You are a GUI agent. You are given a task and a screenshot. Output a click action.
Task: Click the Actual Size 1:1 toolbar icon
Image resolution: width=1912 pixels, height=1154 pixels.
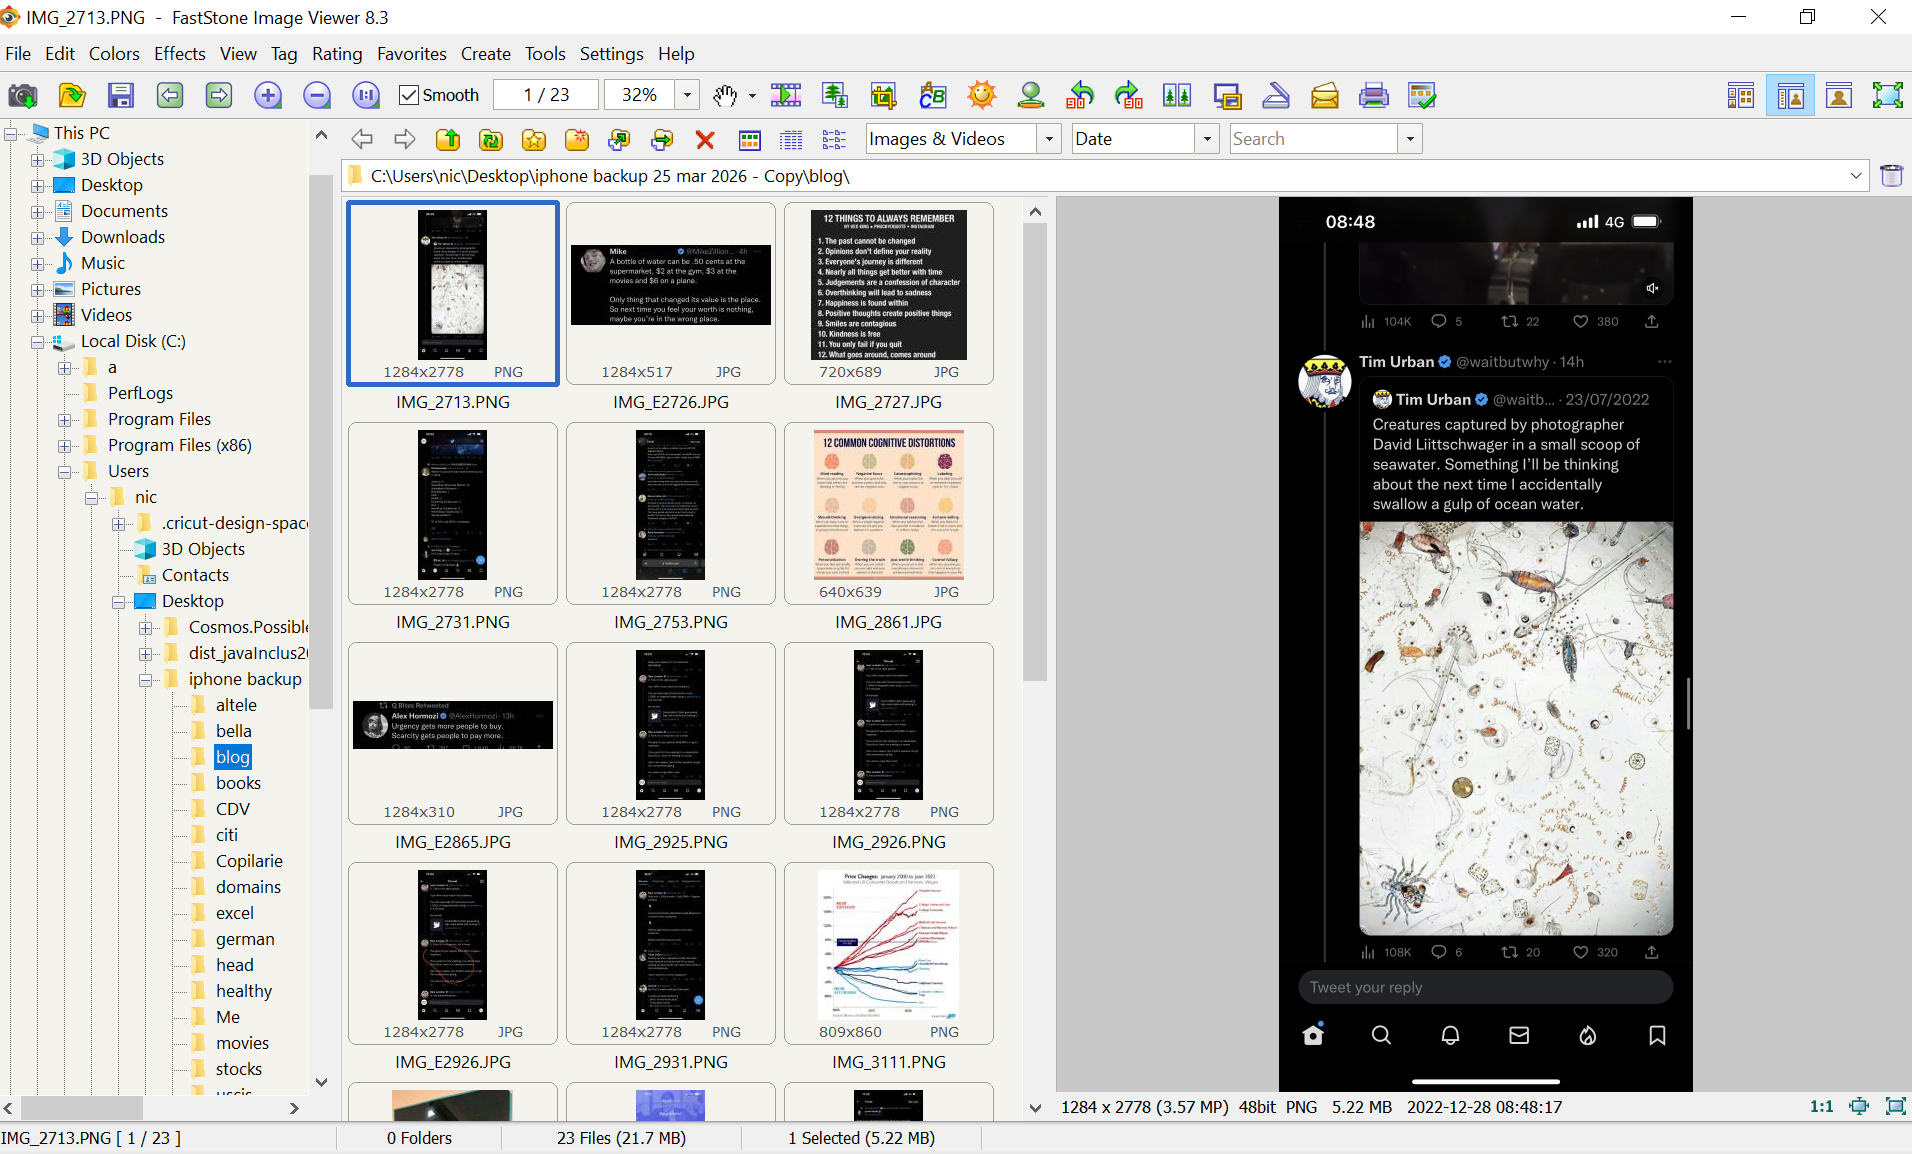tap(366, 95)
